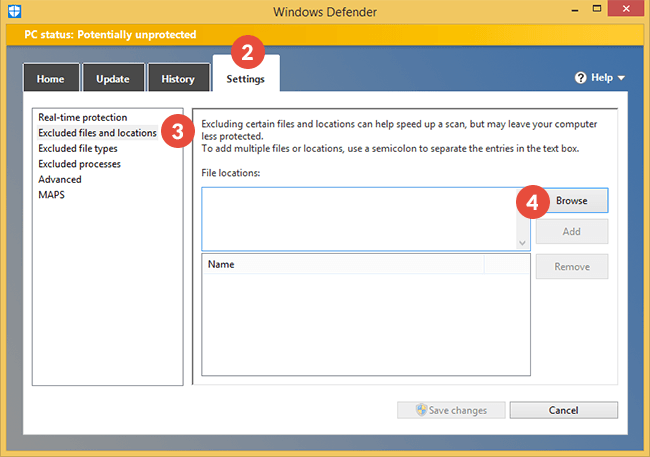
Task: Click the Browse button
Action: click(x=572, y=201)
